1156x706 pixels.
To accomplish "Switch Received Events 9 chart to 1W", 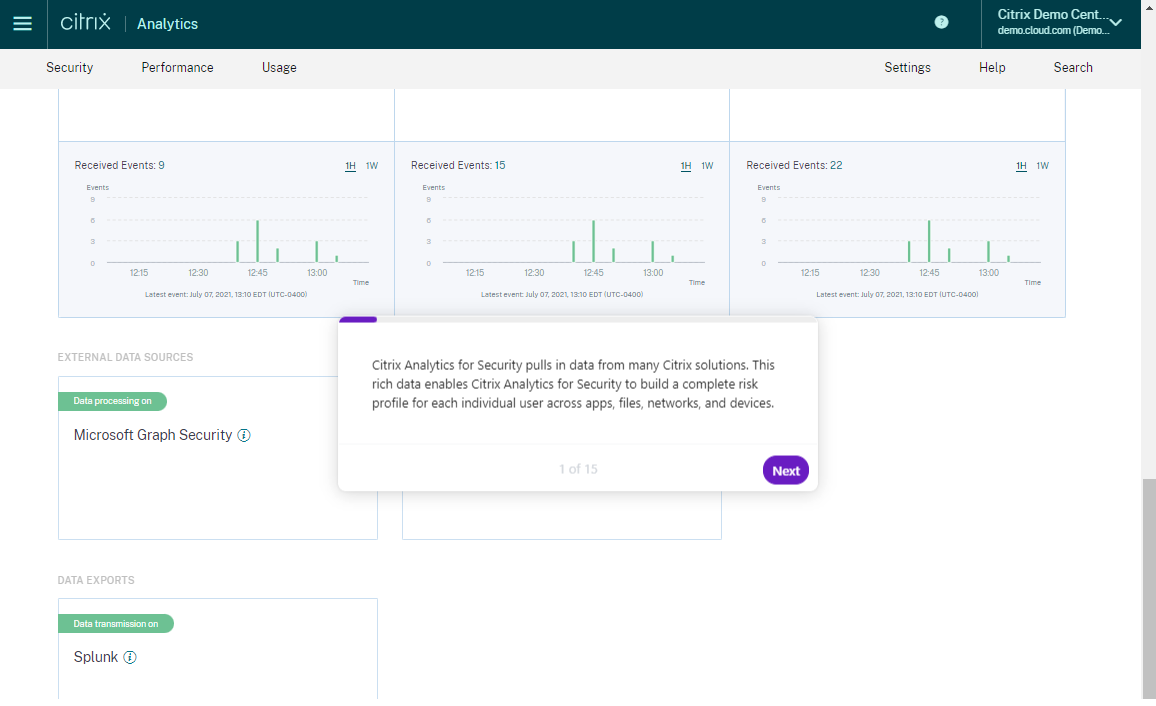I will coord(372,166).
